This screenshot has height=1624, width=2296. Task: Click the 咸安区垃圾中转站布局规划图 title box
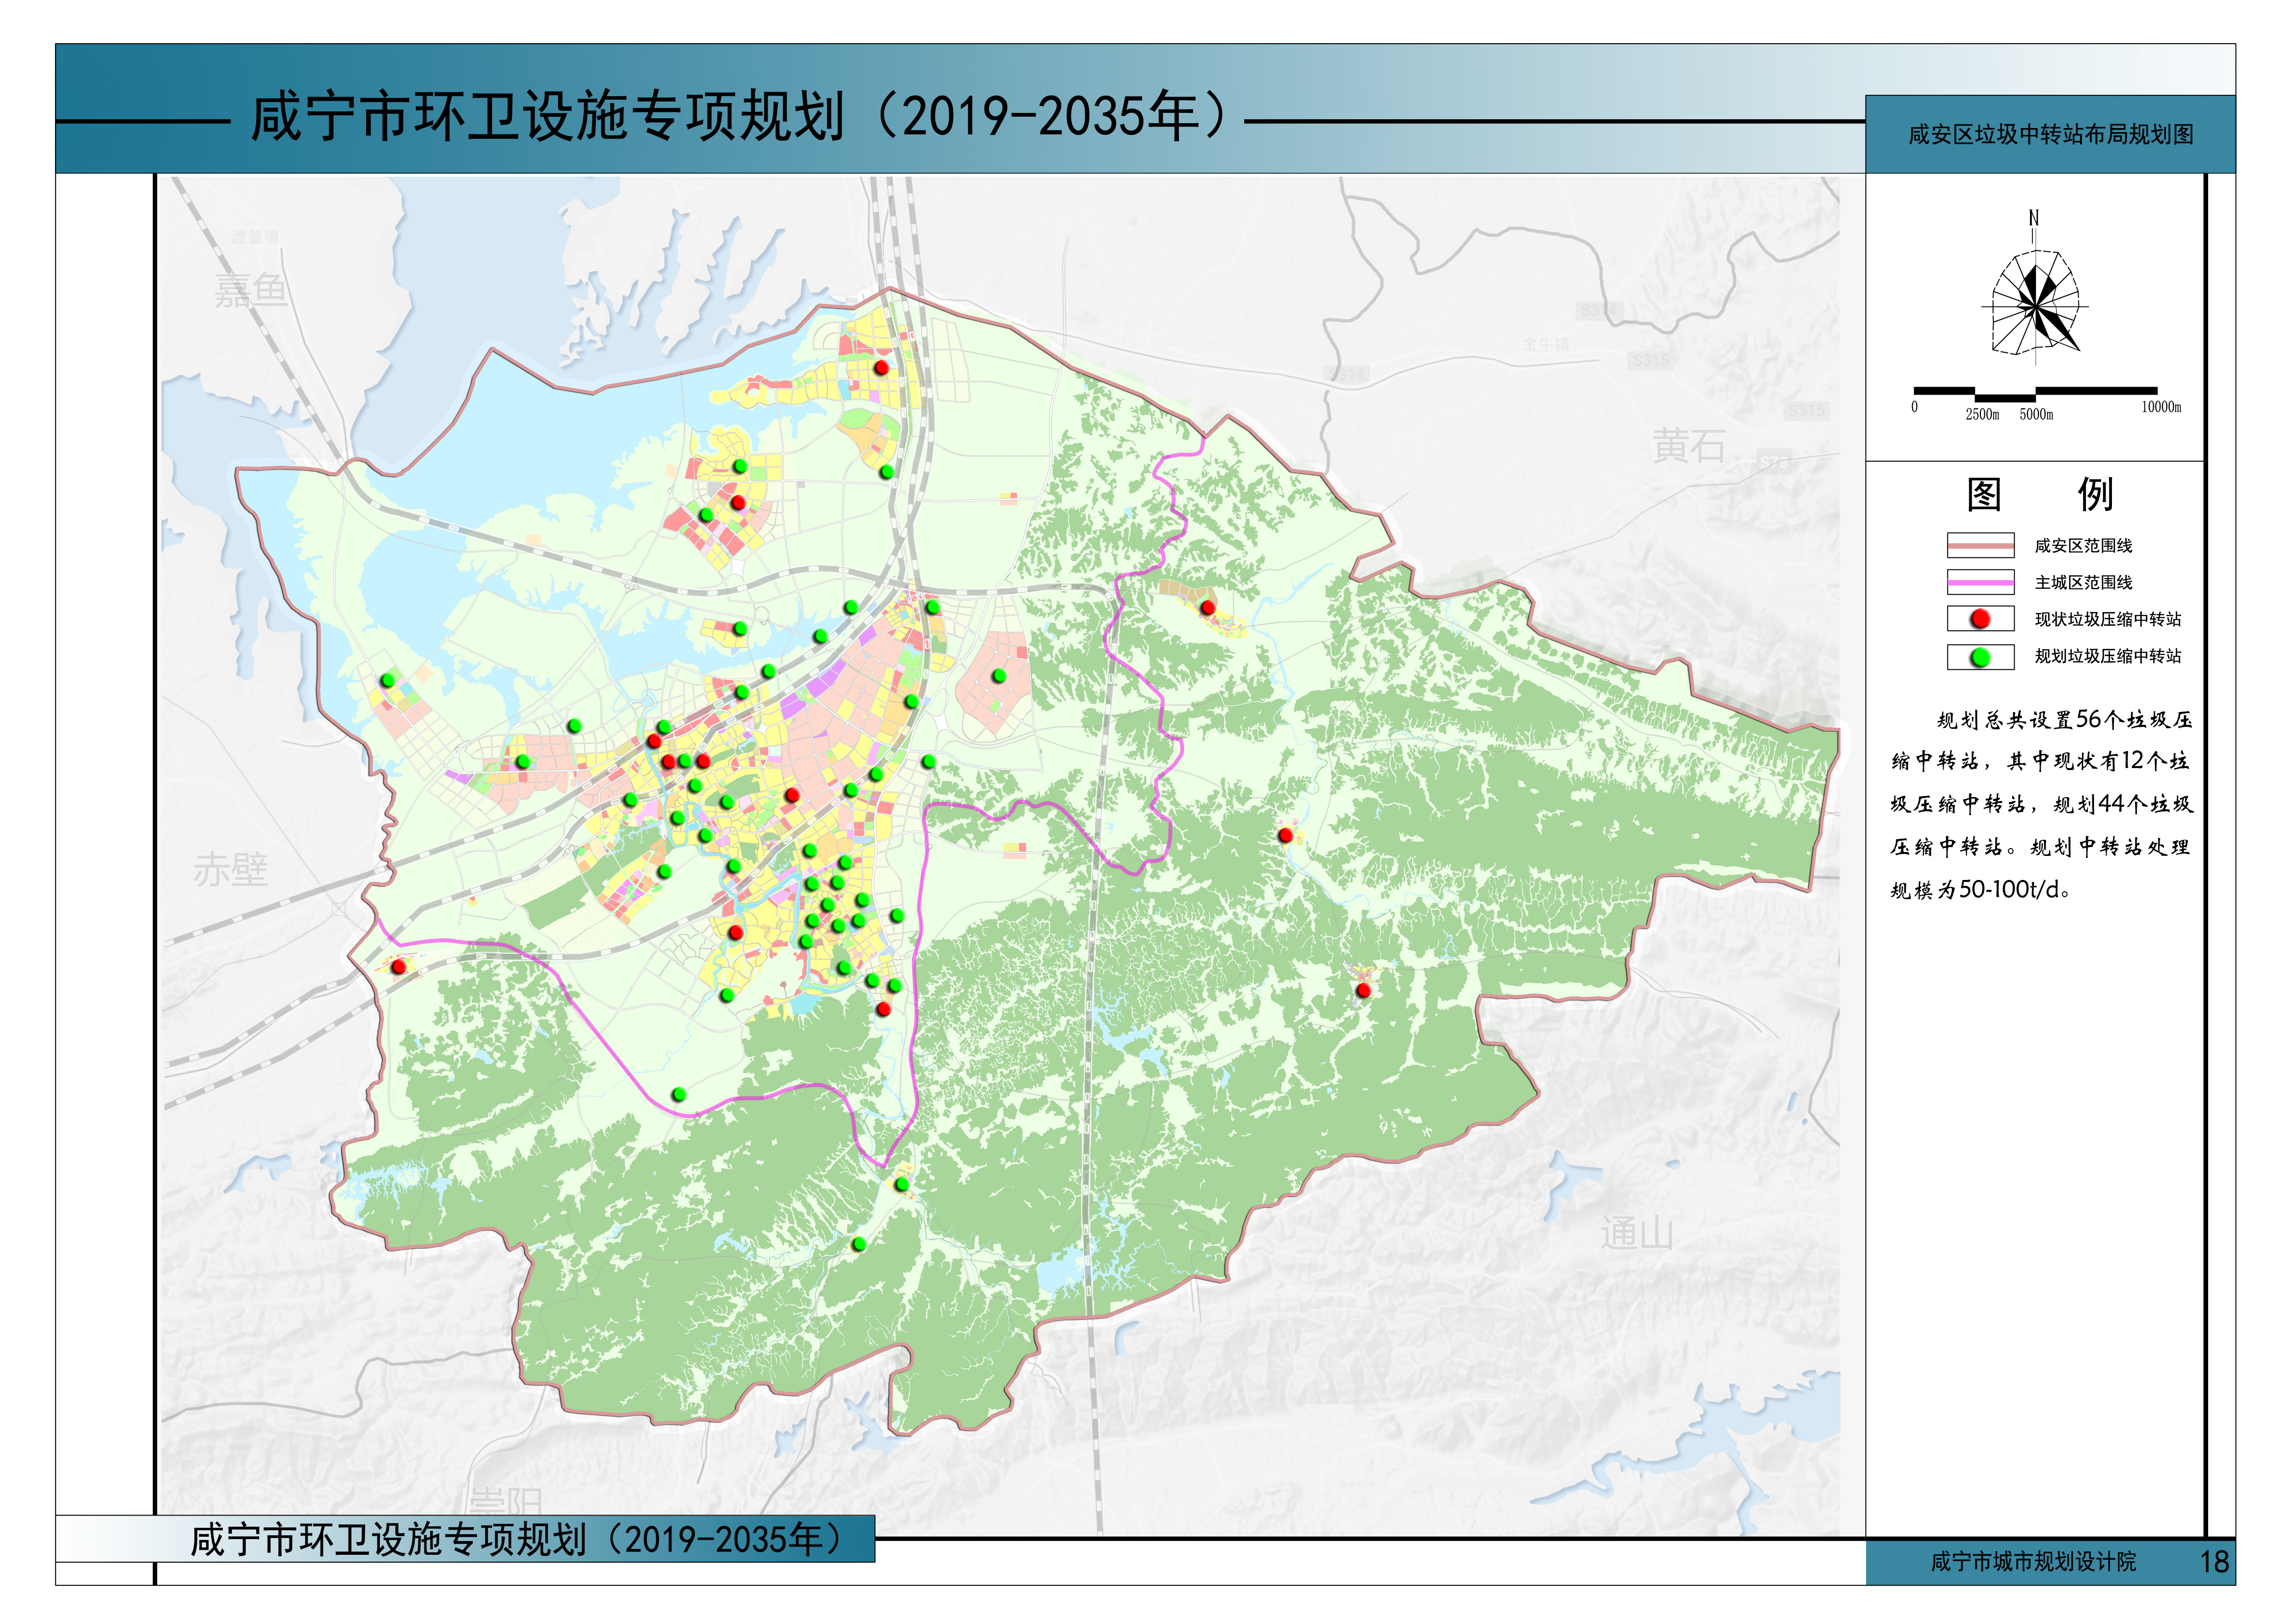tap(2050, 134)
